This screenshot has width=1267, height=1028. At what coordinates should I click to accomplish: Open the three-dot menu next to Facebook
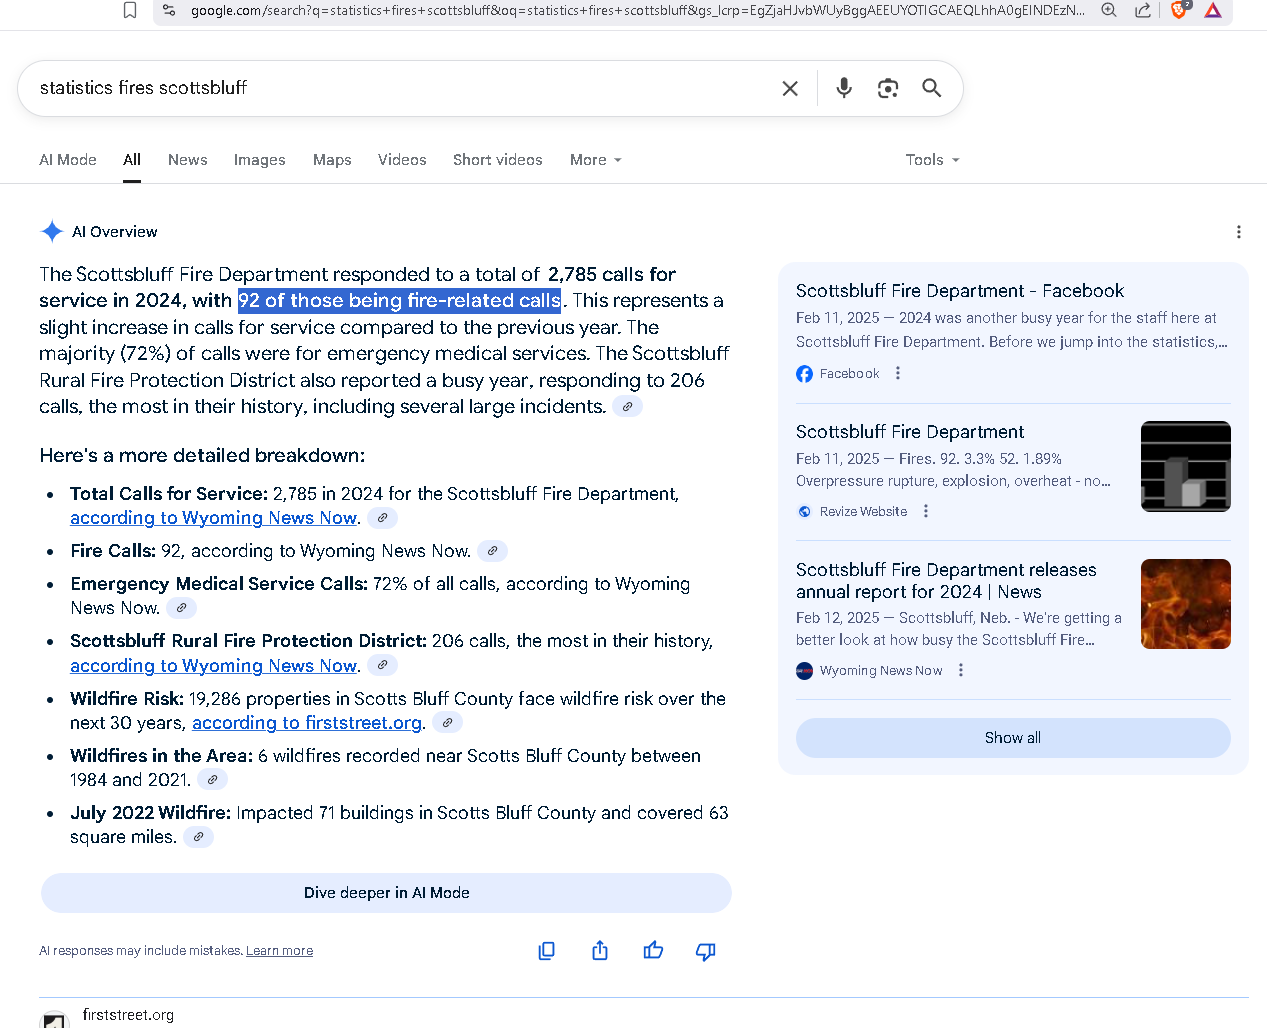pos(898,373)
